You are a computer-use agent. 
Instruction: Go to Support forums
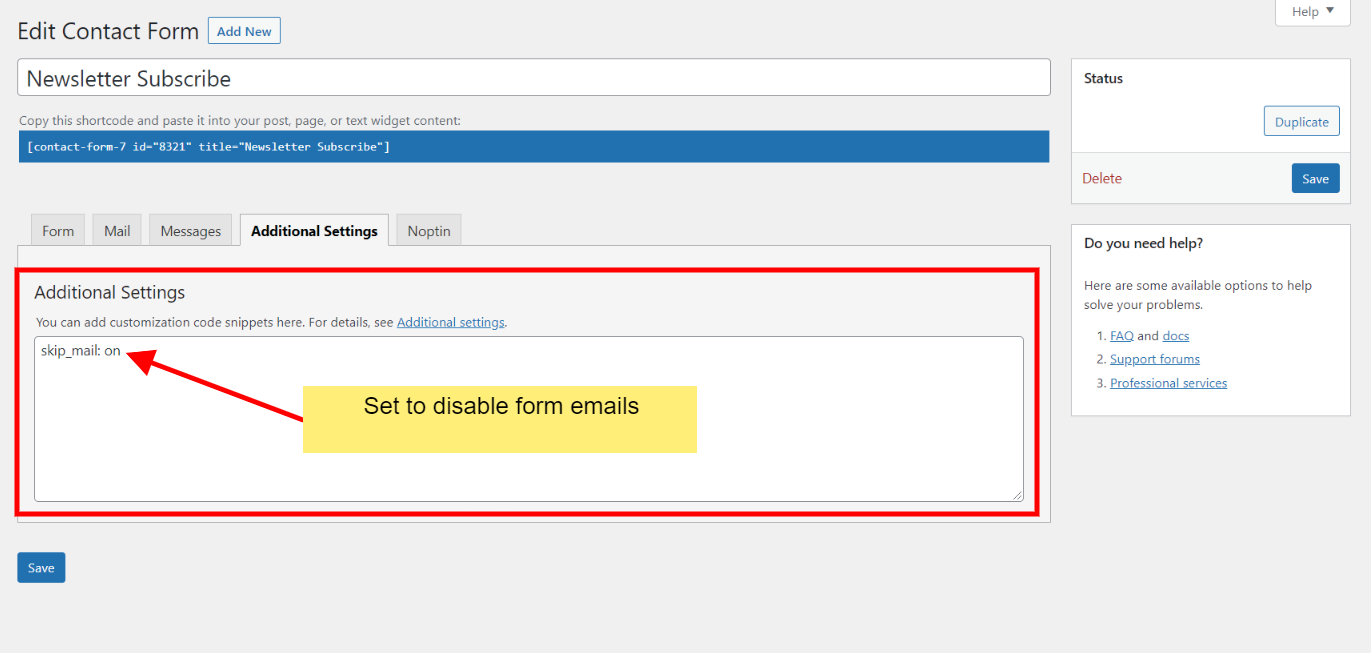click(x=1154, y=358)
